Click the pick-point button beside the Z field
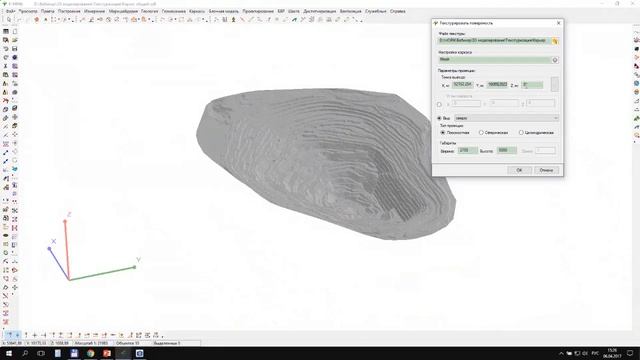 pos(554,84)
